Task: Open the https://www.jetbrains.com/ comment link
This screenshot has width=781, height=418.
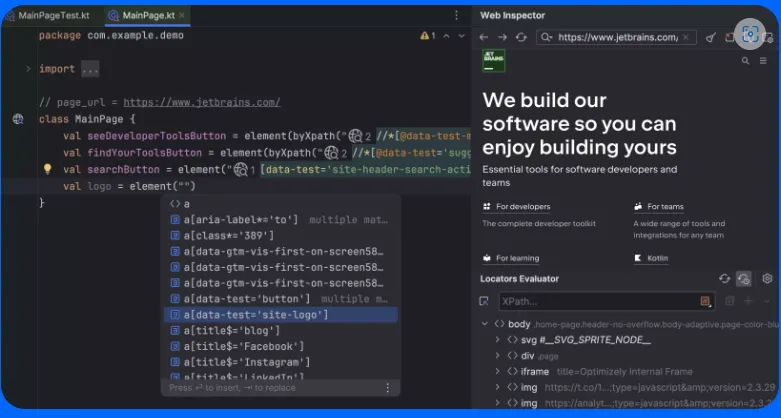Action: (x=202, y=103)
